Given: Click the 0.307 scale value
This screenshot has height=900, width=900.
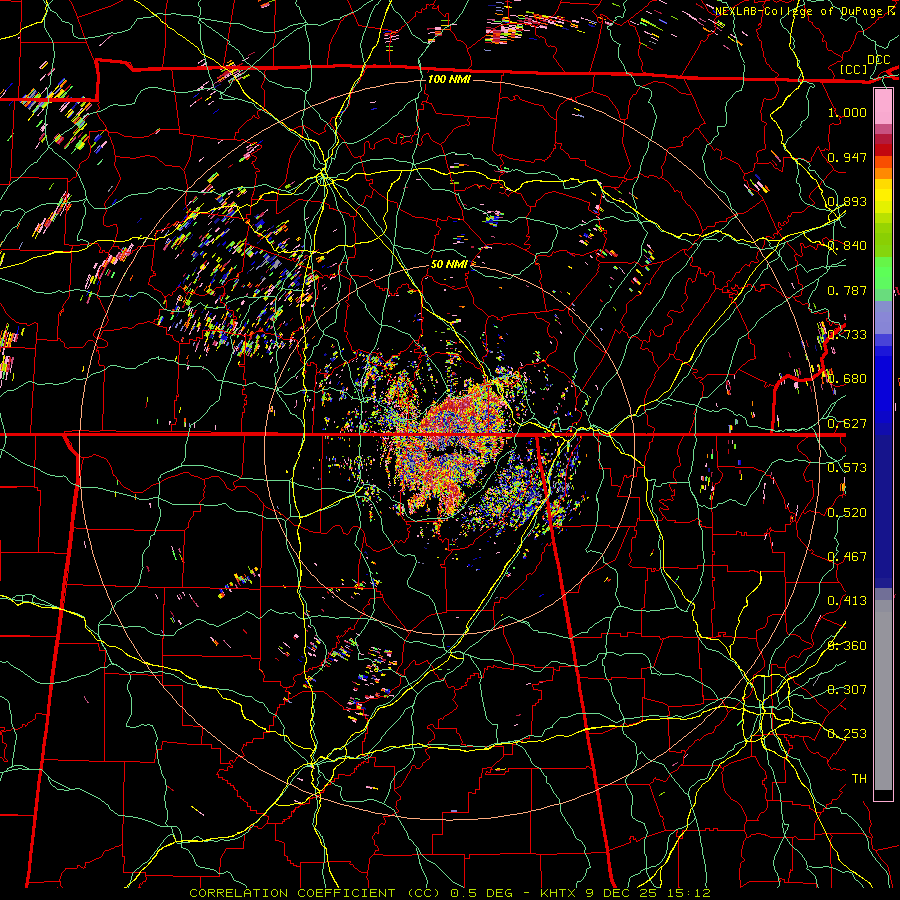Looking at the screenshot, I should (847, 690).
